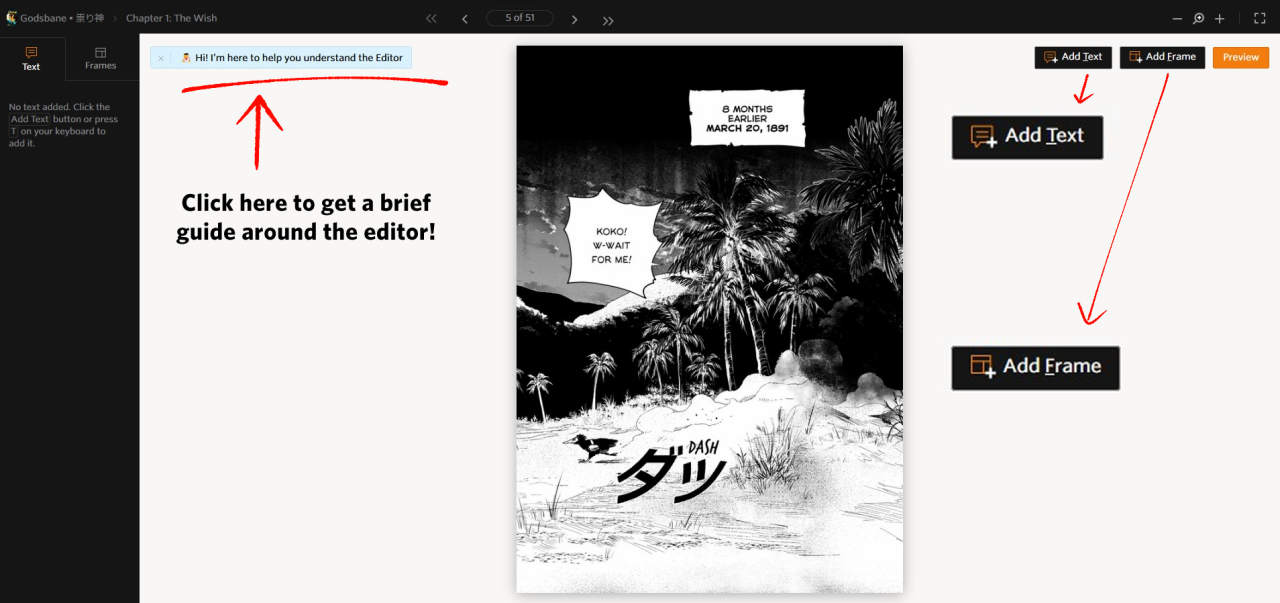Open the 'Hi! I'm here to help' guide banner
The width and height of the screenshot is (1280, 603).
point(291,58)
